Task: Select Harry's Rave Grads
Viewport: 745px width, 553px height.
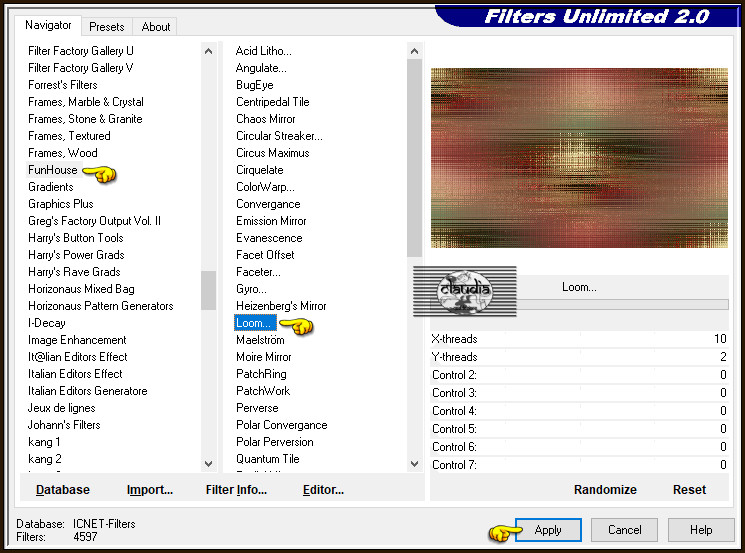Action: tap(75, 272)
